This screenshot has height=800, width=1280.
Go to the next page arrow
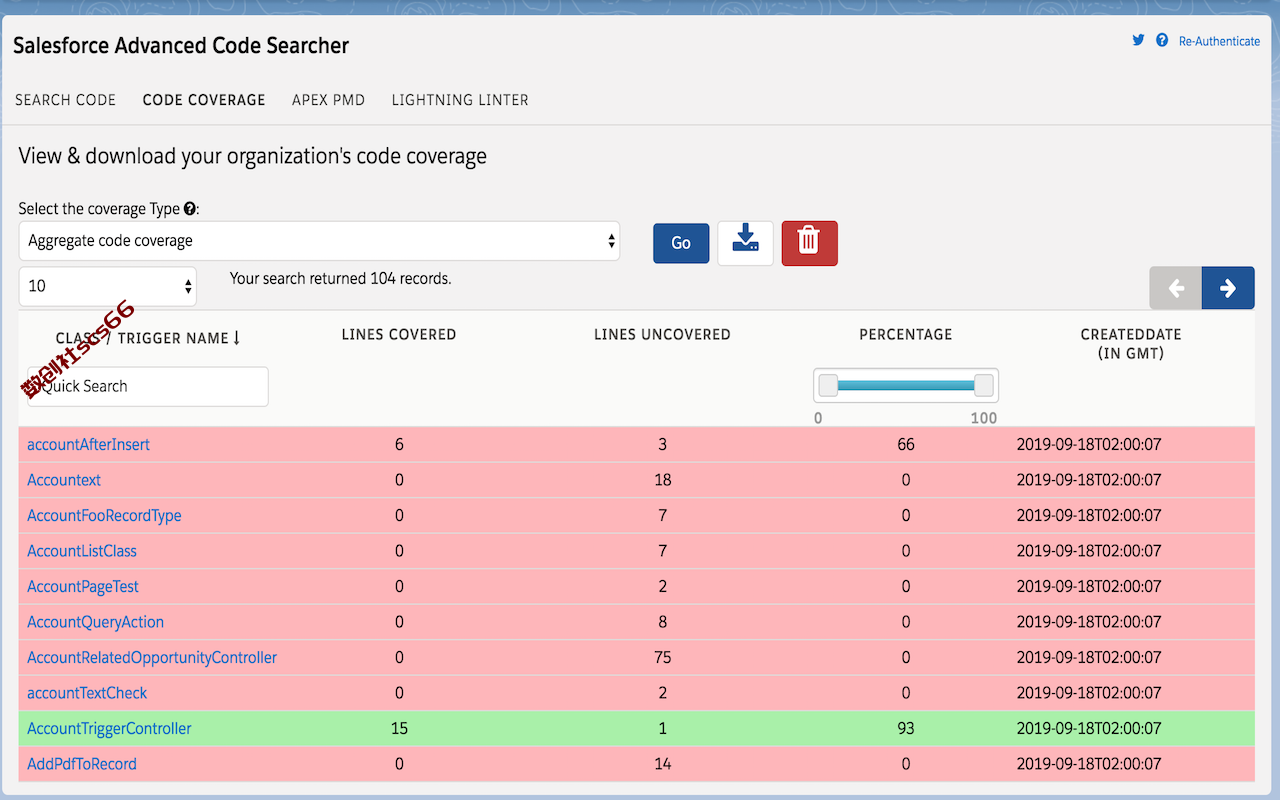[x=1228, y=288]
